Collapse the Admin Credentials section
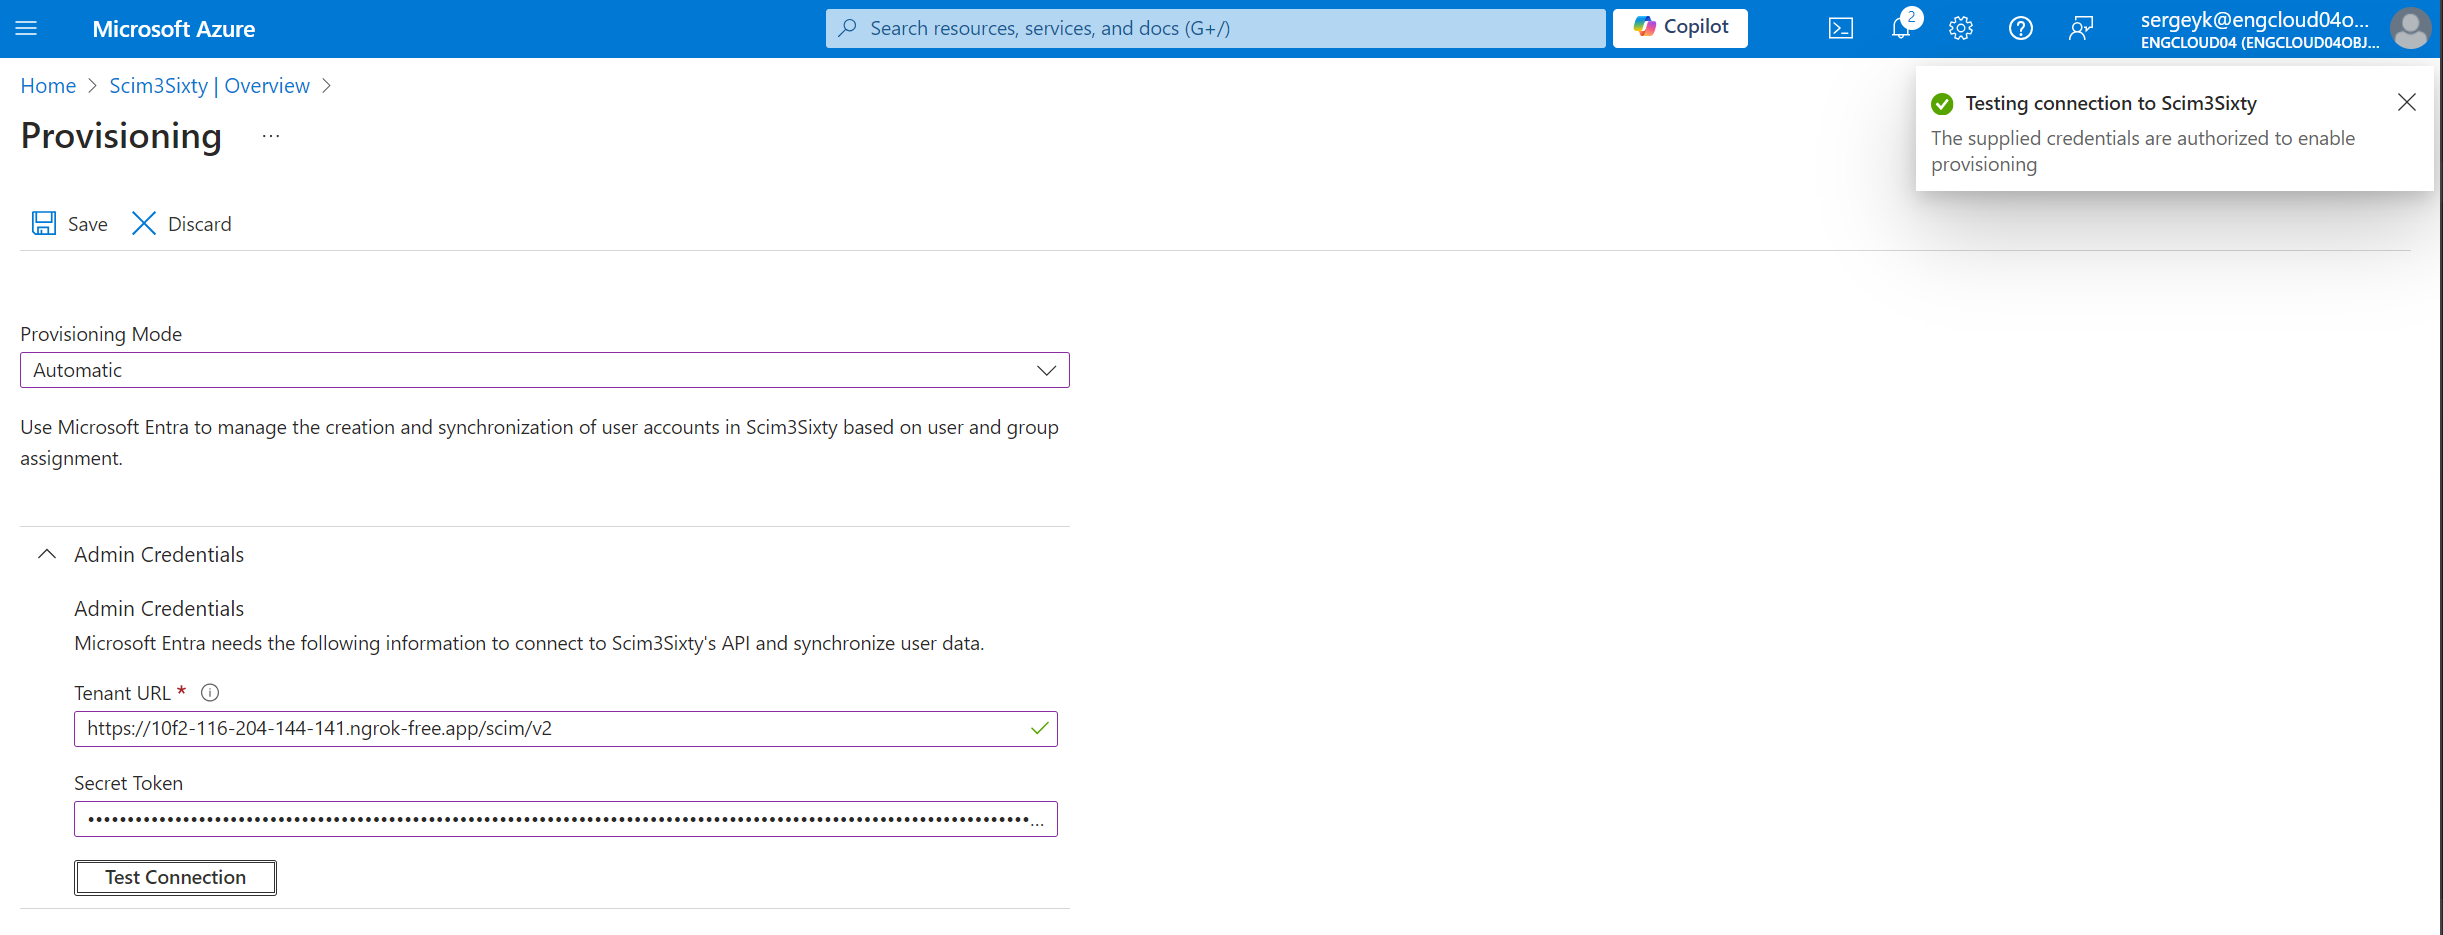The width and height of the screenshot is (2443, 935). coord(47,554)
